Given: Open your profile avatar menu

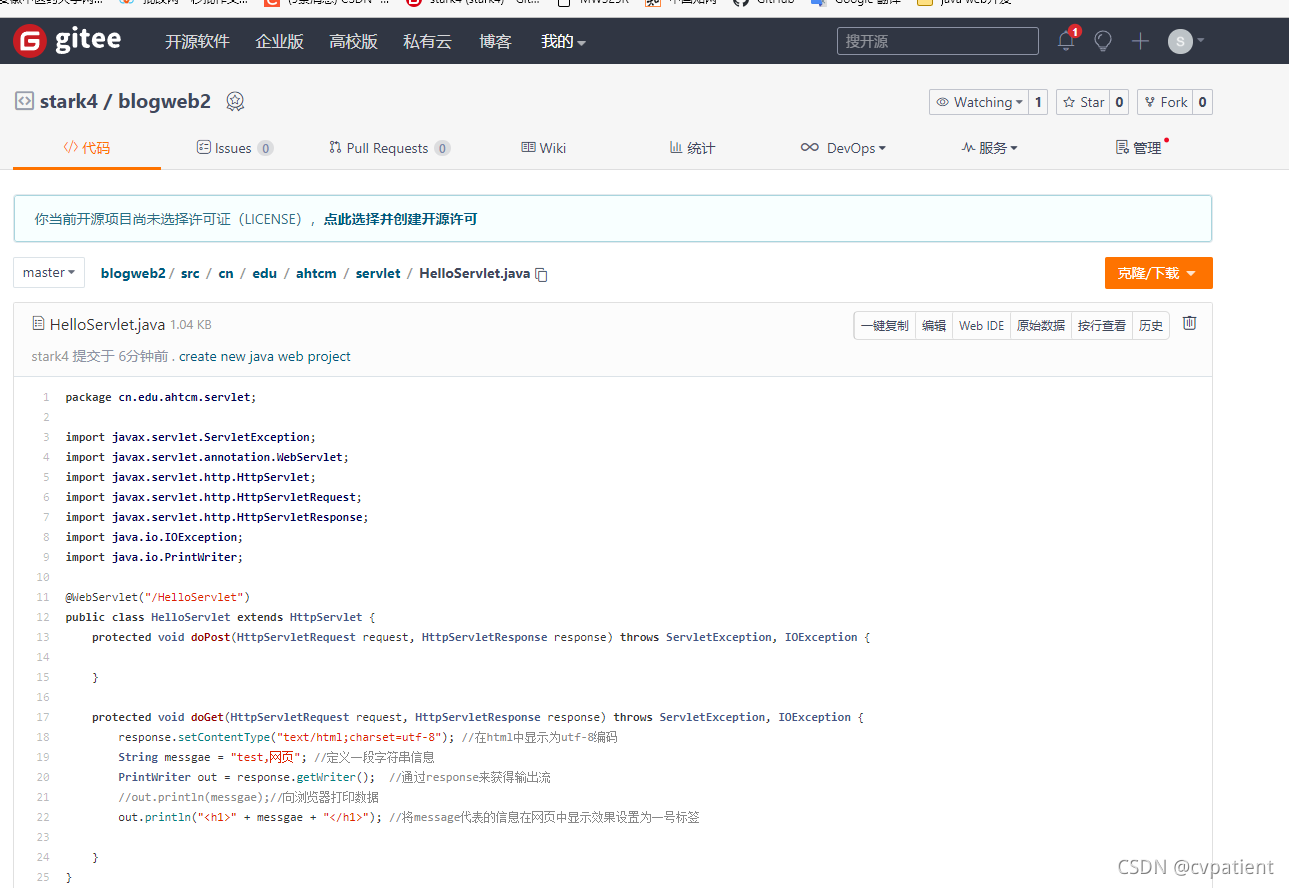Looking at the screenshot, I should pos(1180,41).
